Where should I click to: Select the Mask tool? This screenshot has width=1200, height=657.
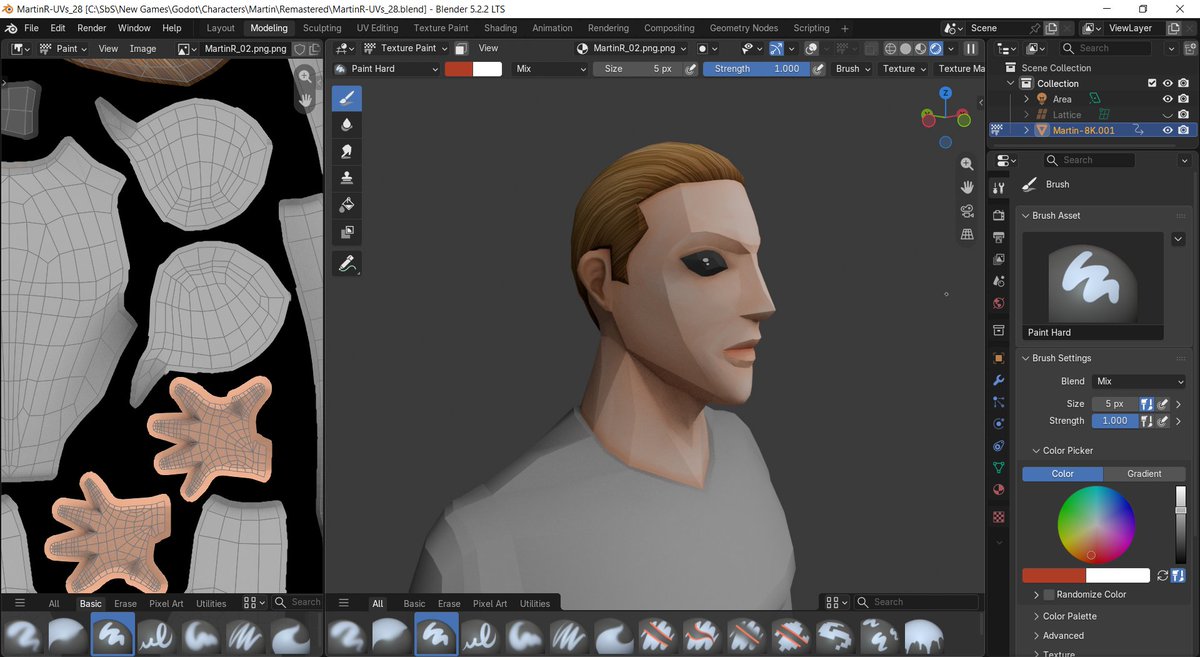[347, 232]
